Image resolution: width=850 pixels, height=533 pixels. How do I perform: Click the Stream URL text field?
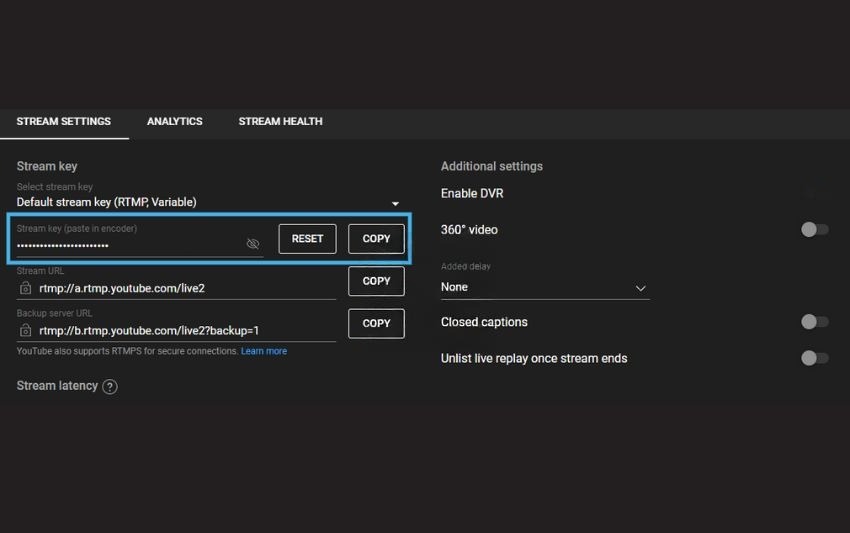coord(180,288)
